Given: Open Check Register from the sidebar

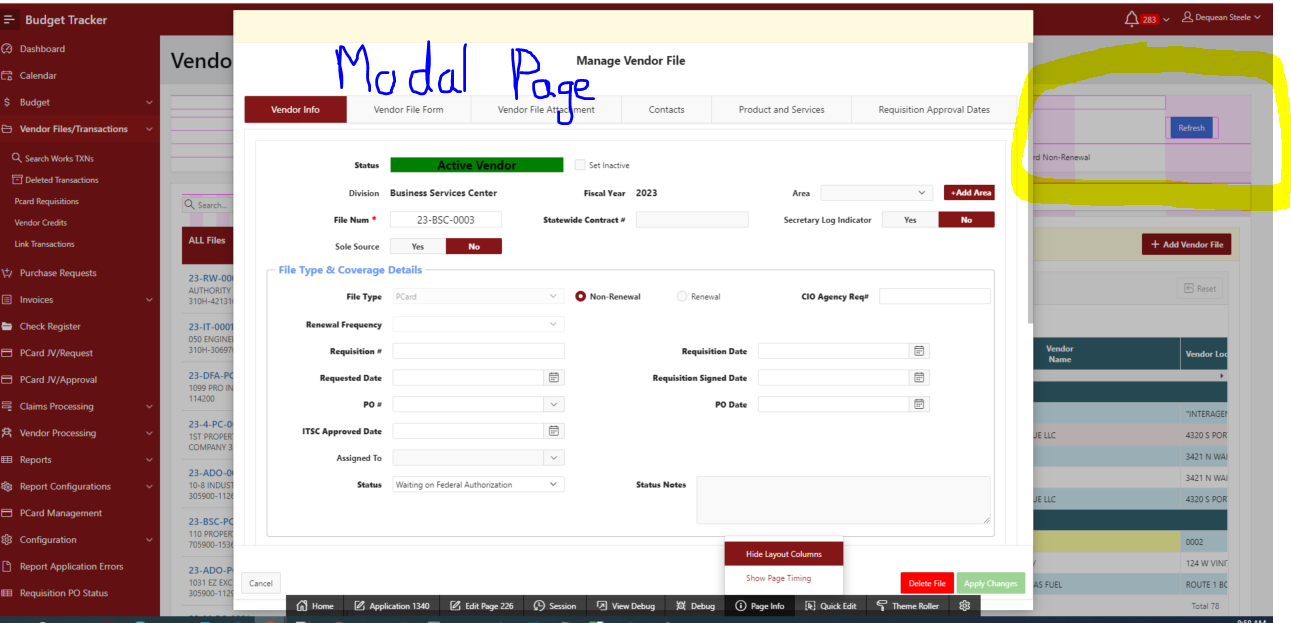Looking at the screenshot, I should tap(50, 326).
